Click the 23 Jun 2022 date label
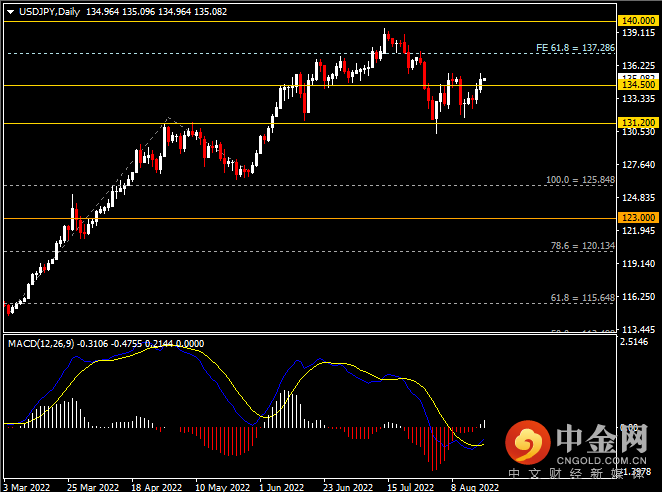Screen dimensions: 662x492 [x=348, y=487]
